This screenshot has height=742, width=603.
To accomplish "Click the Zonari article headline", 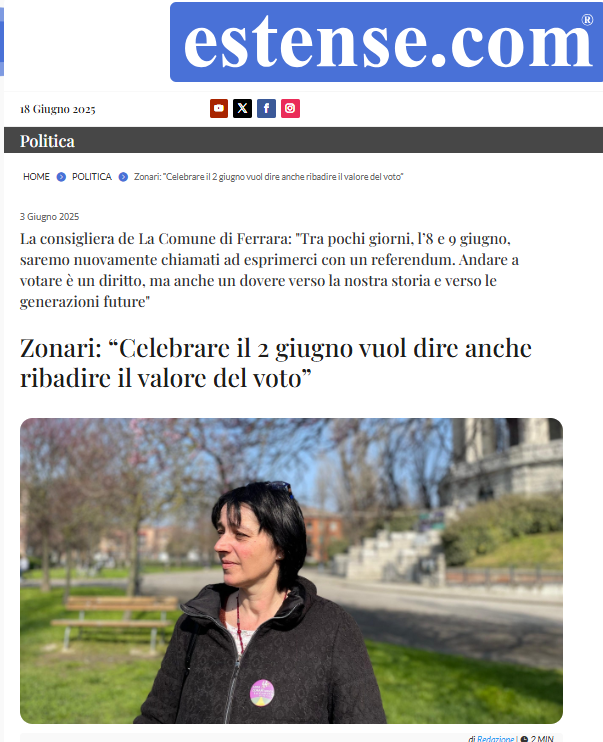I will coord(275,363).
